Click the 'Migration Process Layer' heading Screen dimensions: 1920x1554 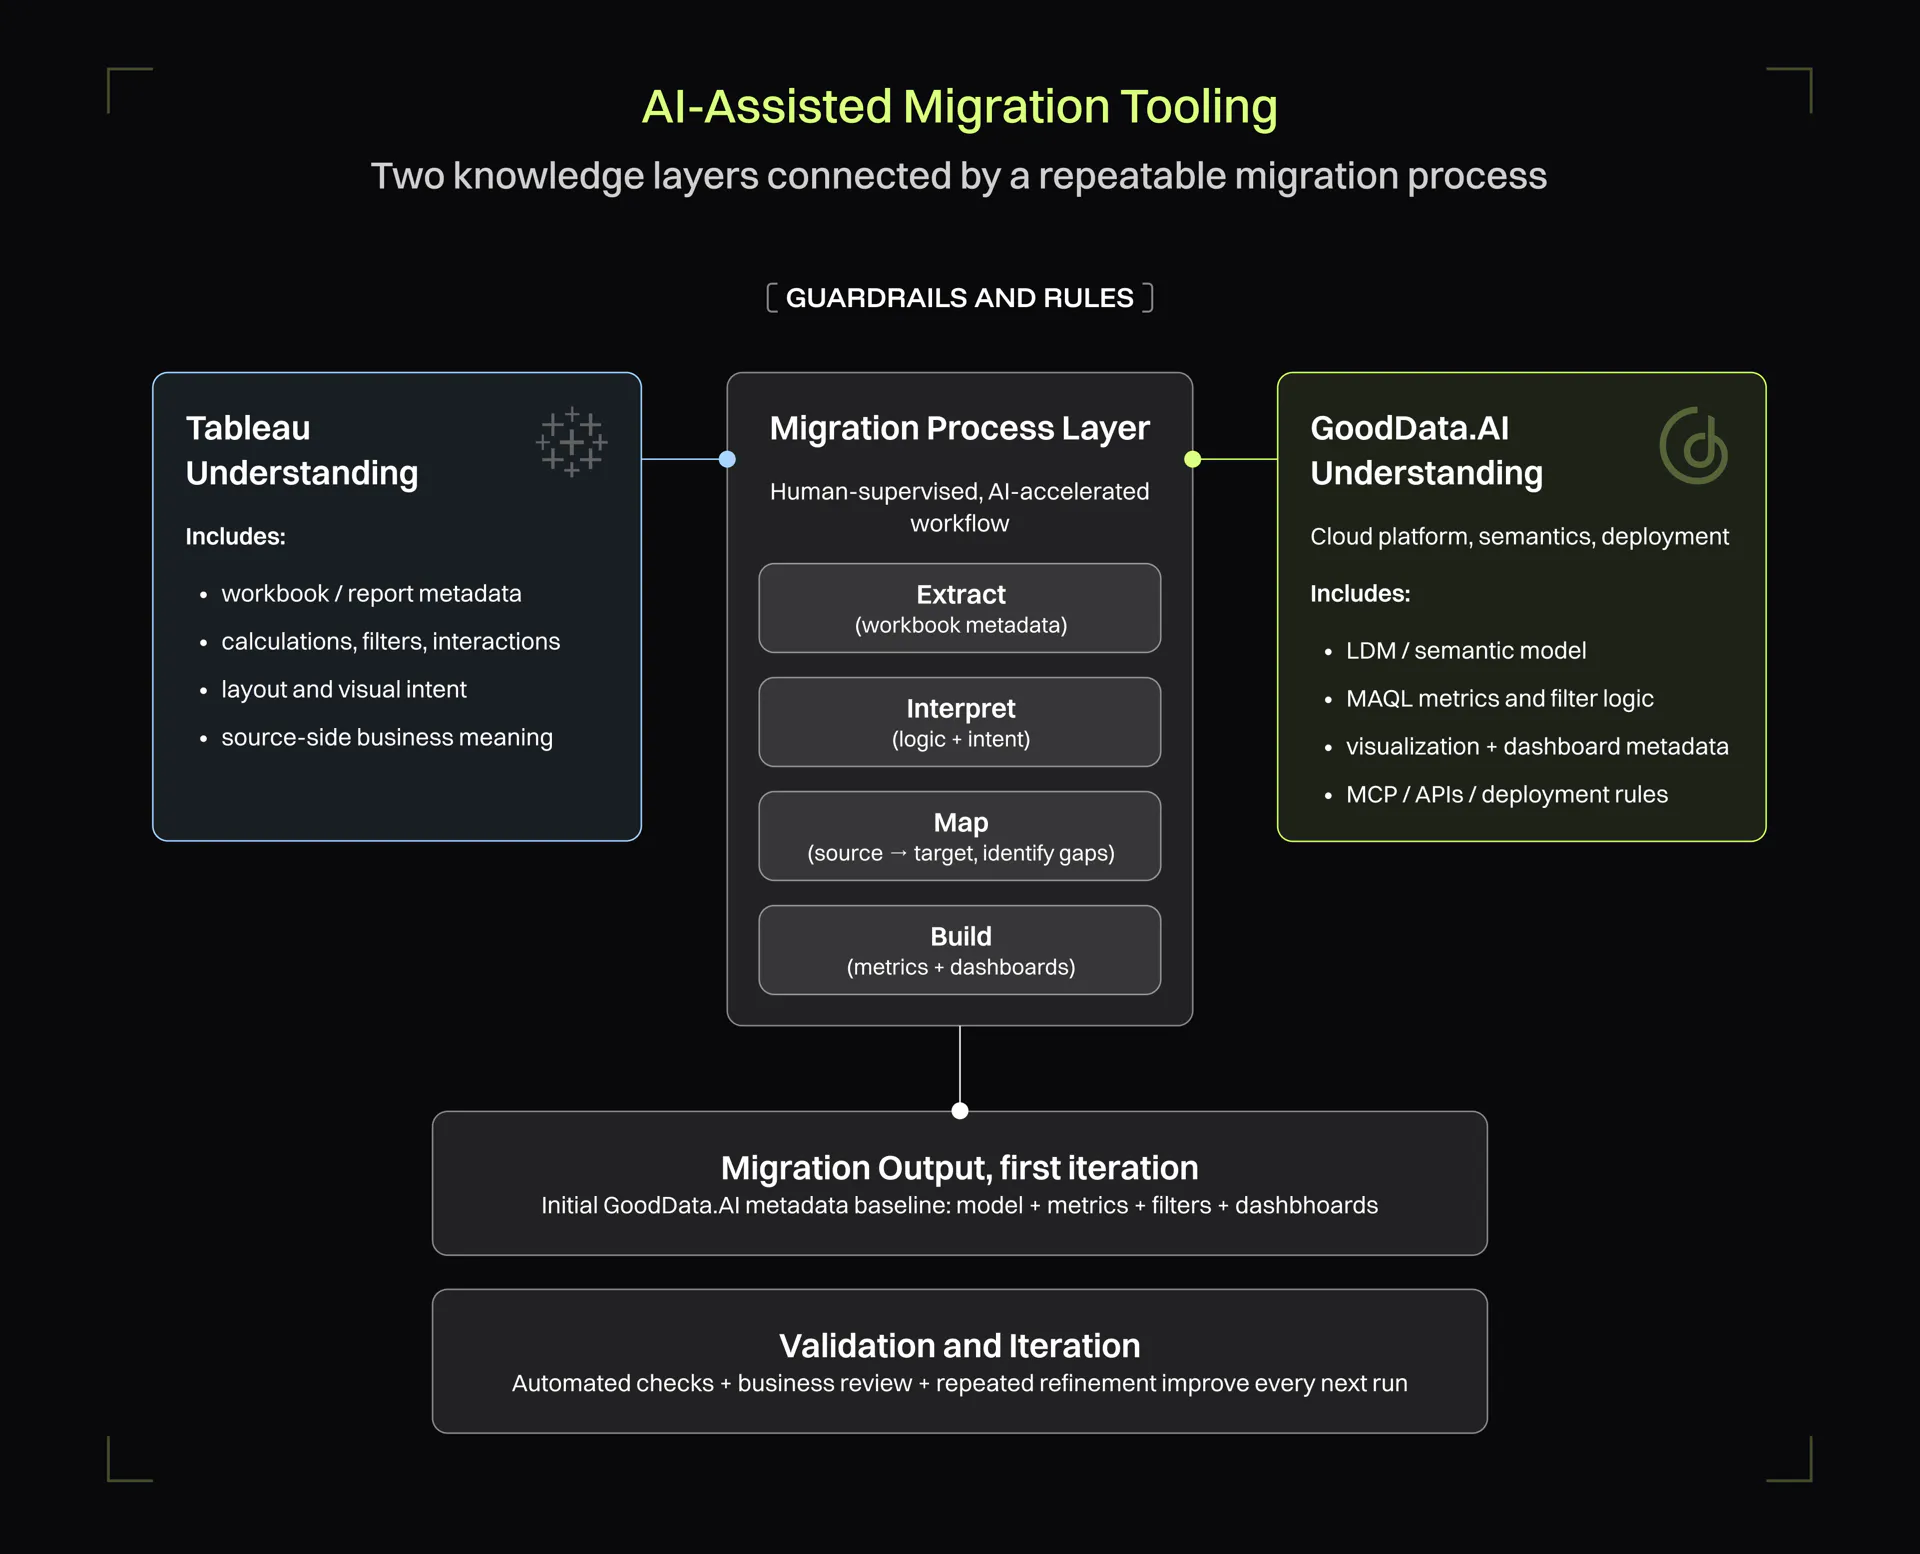[x=960, y=428]
